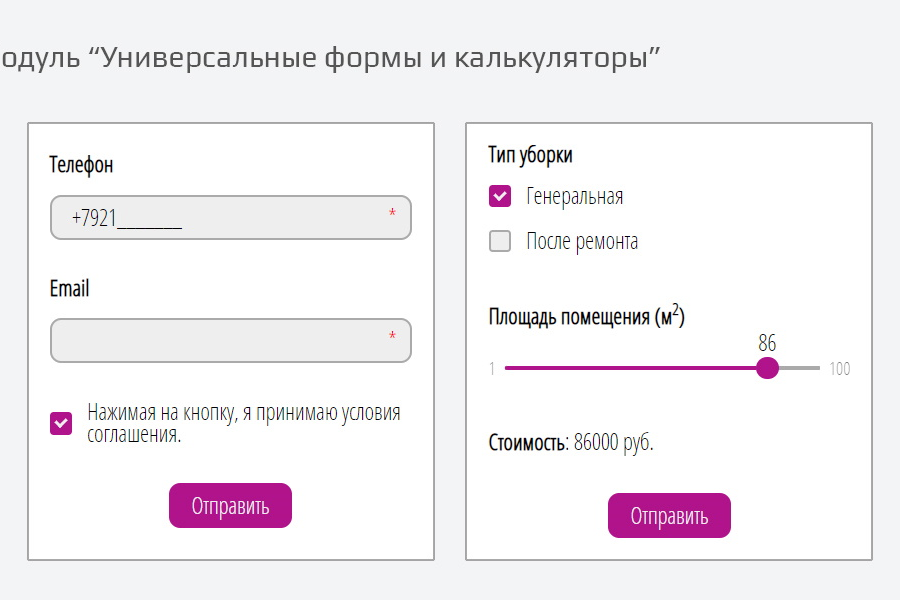
Task: Uncheck the agreement terms checkbox
Action: point(61,424)
